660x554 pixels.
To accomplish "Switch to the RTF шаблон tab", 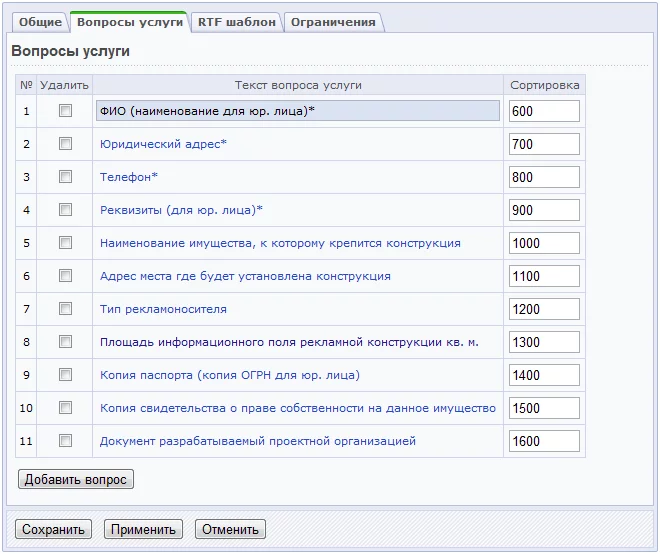I will pyautogui.click(x=236, y=22).
